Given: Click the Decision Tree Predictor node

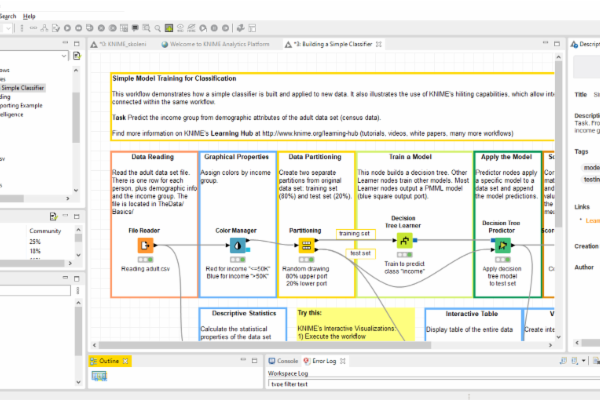Looking at the screenshot, I should coord(502,246).
